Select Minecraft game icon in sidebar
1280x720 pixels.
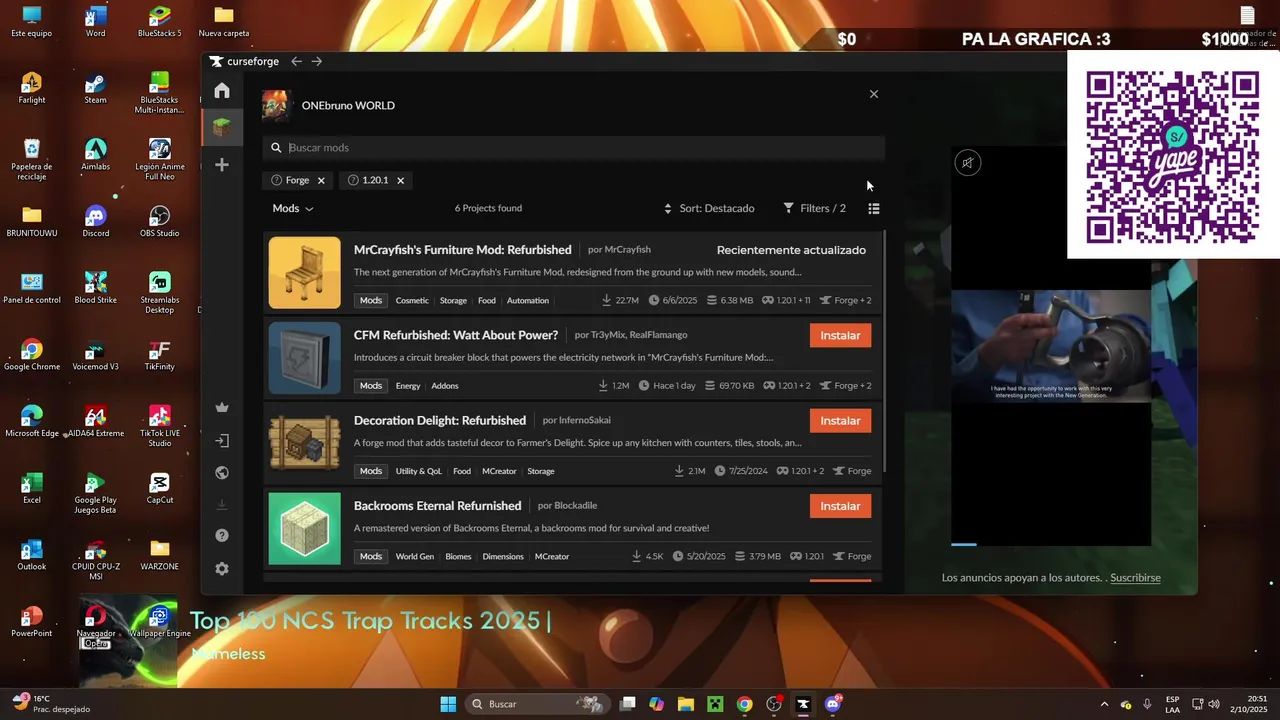click(x=222, y=127)
